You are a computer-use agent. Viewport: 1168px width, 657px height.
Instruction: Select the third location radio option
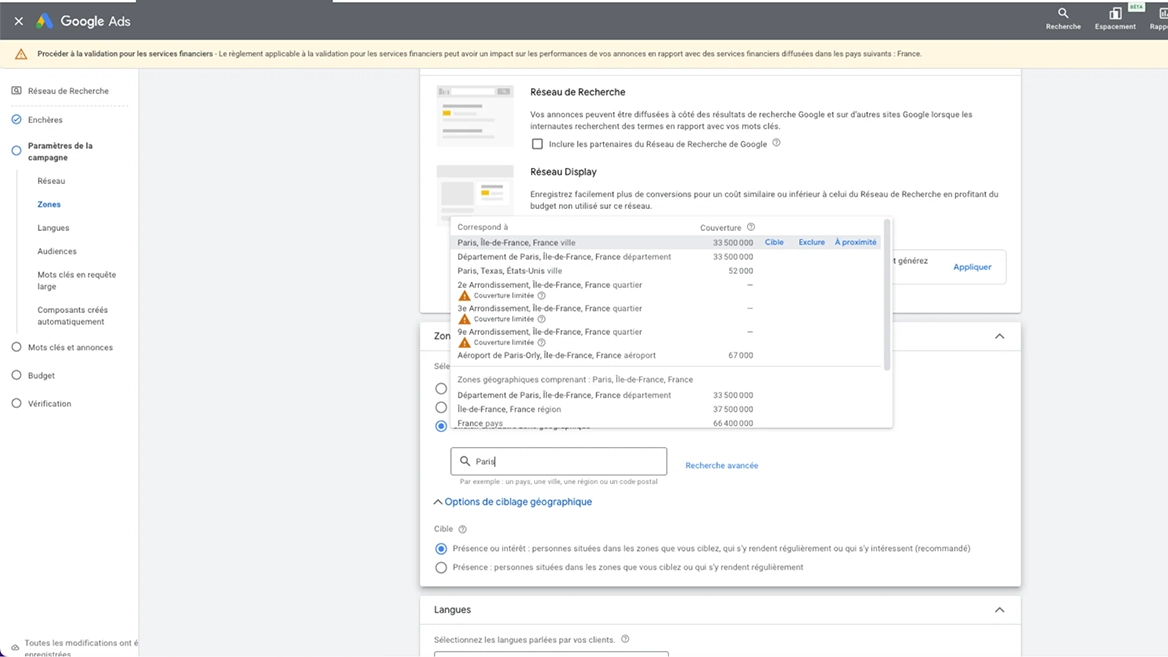click(441, 426)
